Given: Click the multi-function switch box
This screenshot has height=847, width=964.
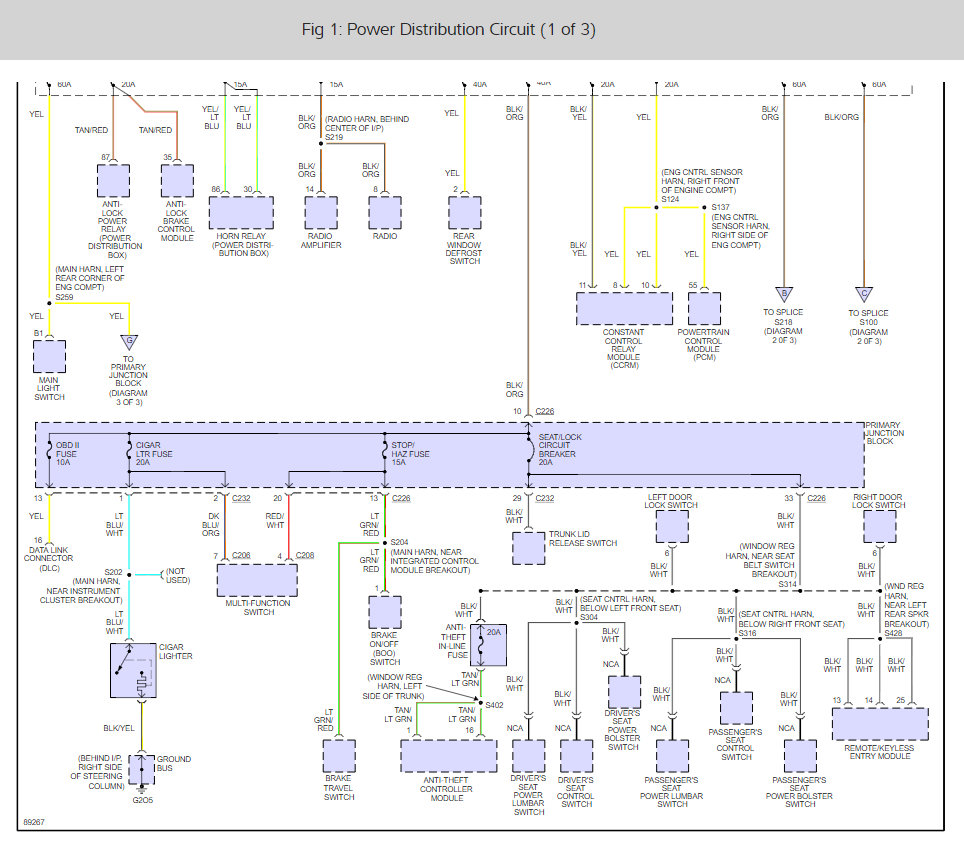Looking at the screenshot, I should [257, 580].
